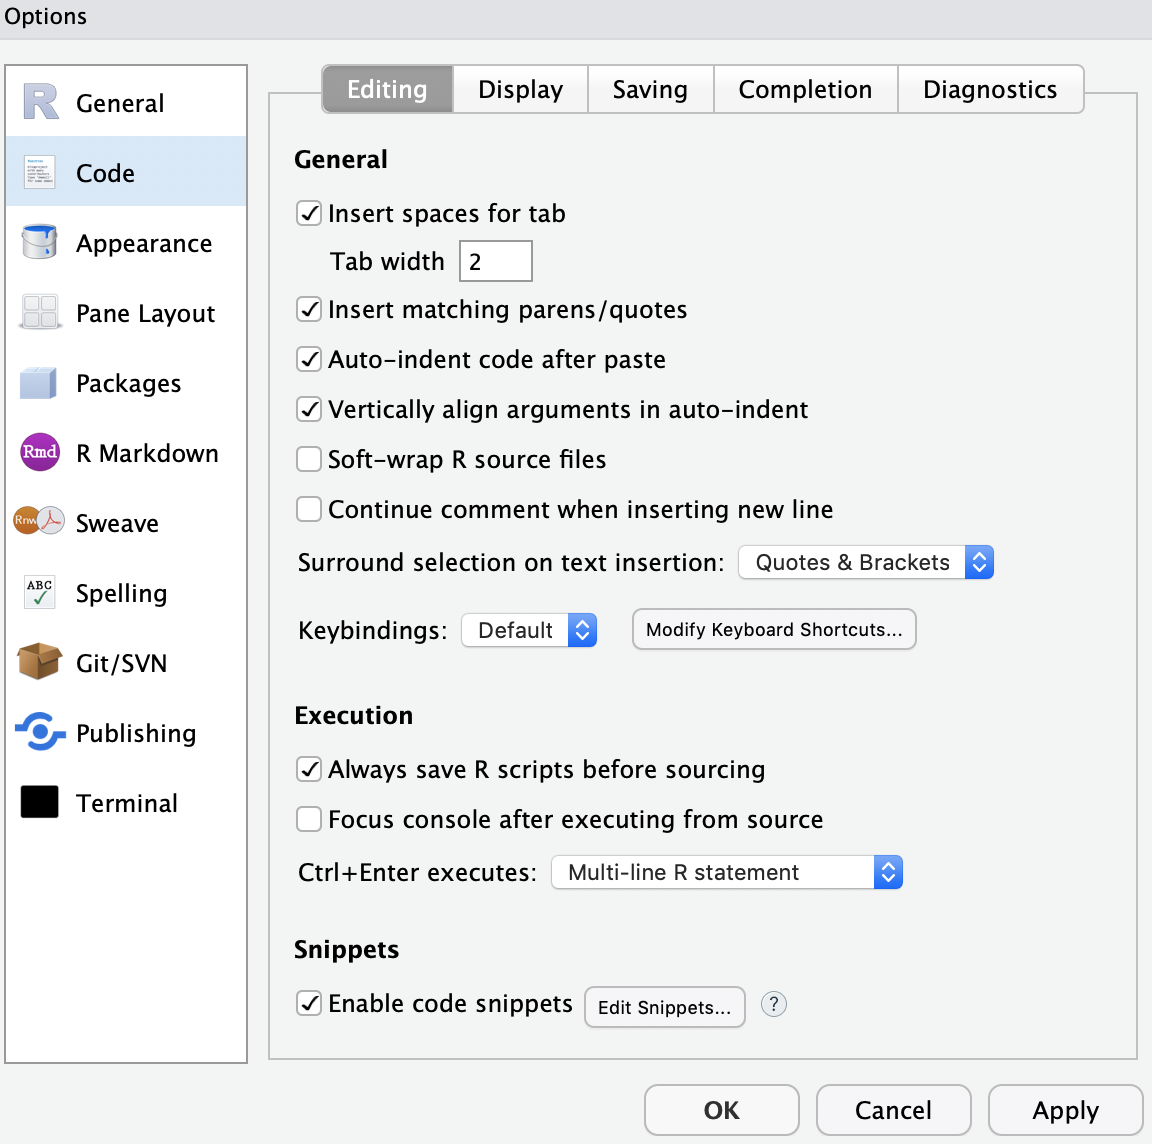Screen dimensions: 1152x1144
Task: Click the R Markdown Rmd icon
Action: [40, 452]
